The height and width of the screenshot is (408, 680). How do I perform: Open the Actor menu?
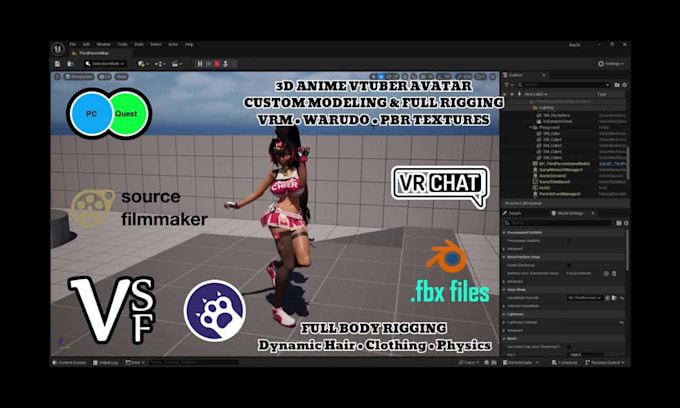coord(173,44)
